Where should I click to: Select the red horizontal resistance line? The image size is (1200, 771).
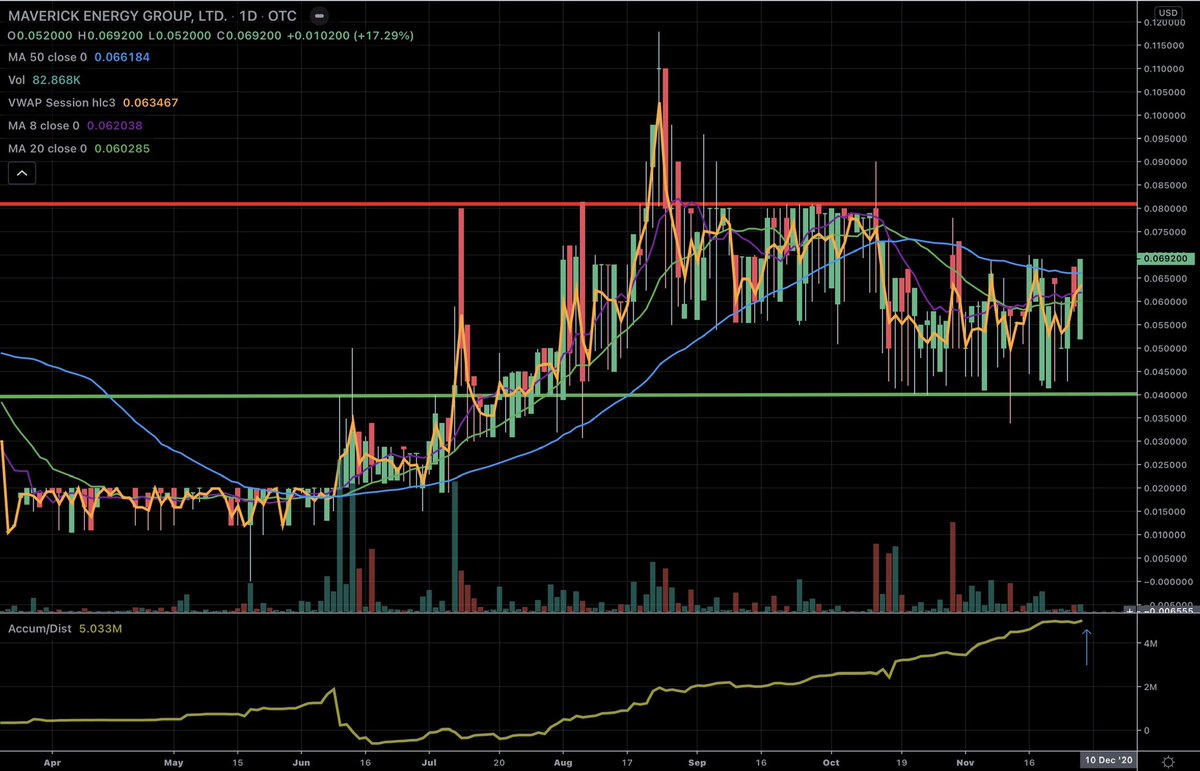(568, 205)
